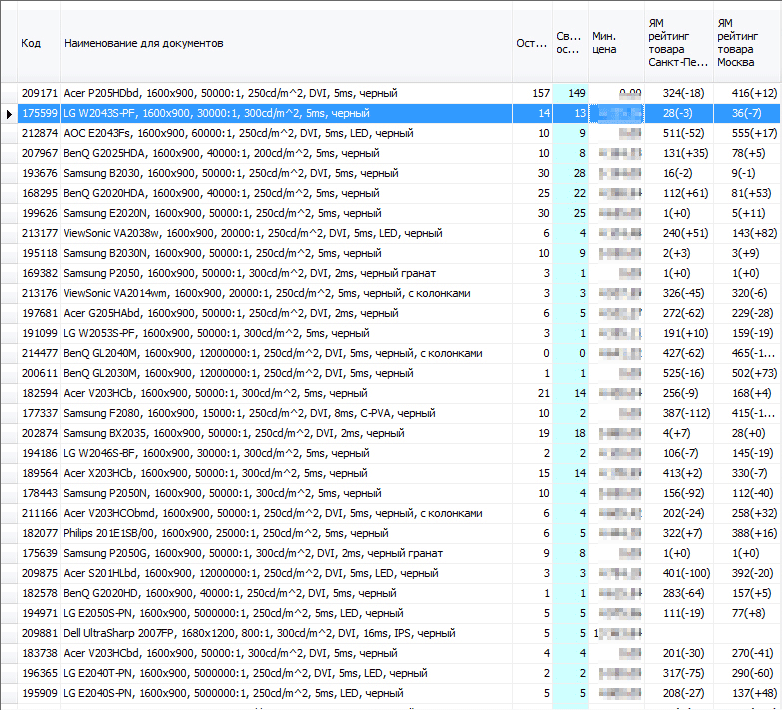Select Saint Petersburg rating 324(-18)
Viewport: 782px width, 710px height.
(679, 93)
